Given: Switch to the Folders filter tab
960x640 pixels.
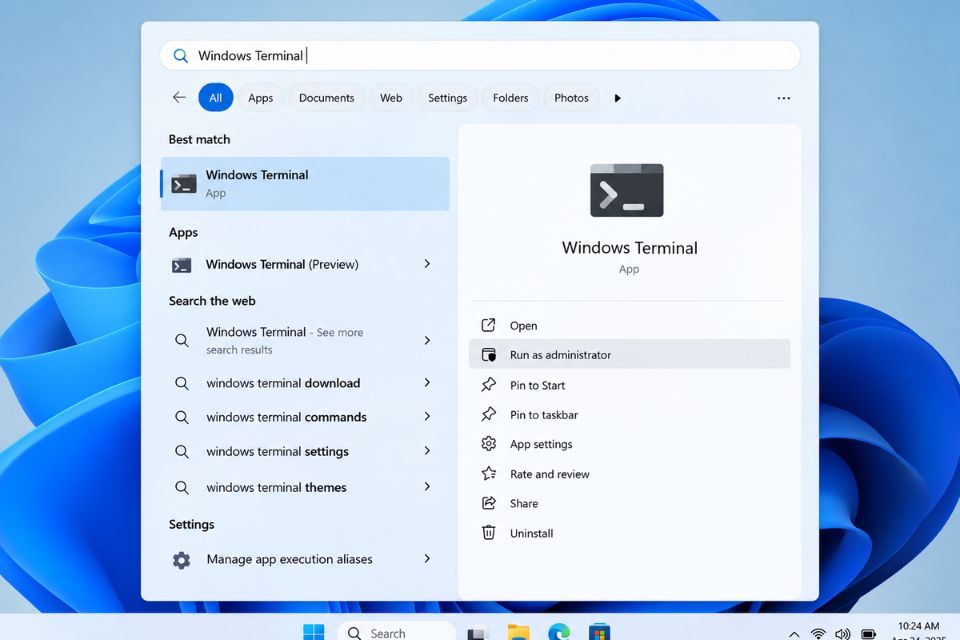Looking at the screenshot, I should pyautogui.click(x=510, y=97).
